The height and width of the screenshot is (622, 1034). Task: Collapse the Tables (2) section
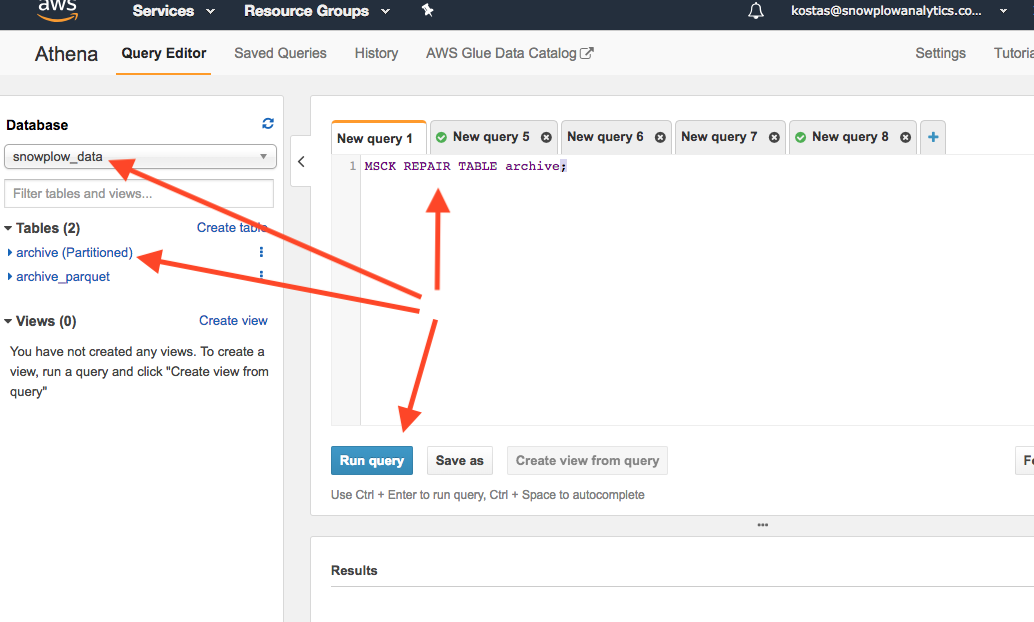pos(9,228)
